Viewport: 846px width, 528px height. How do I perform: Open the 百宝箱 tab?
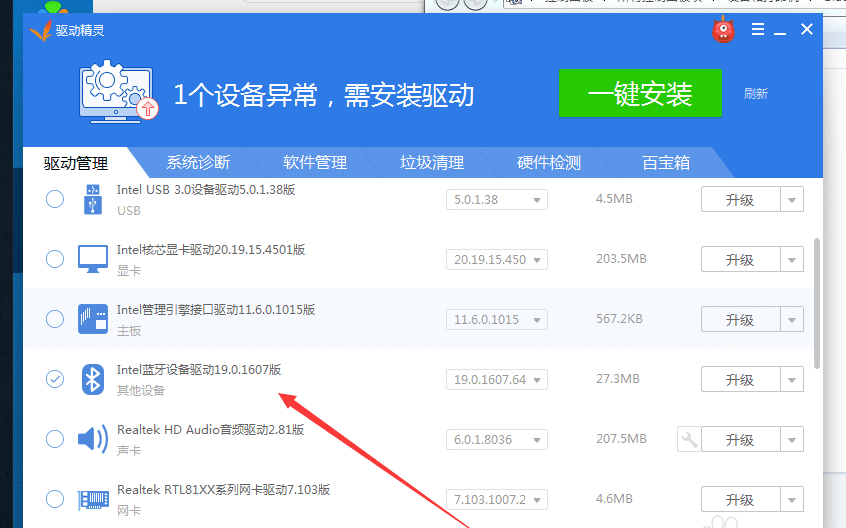tap(666, 162)
